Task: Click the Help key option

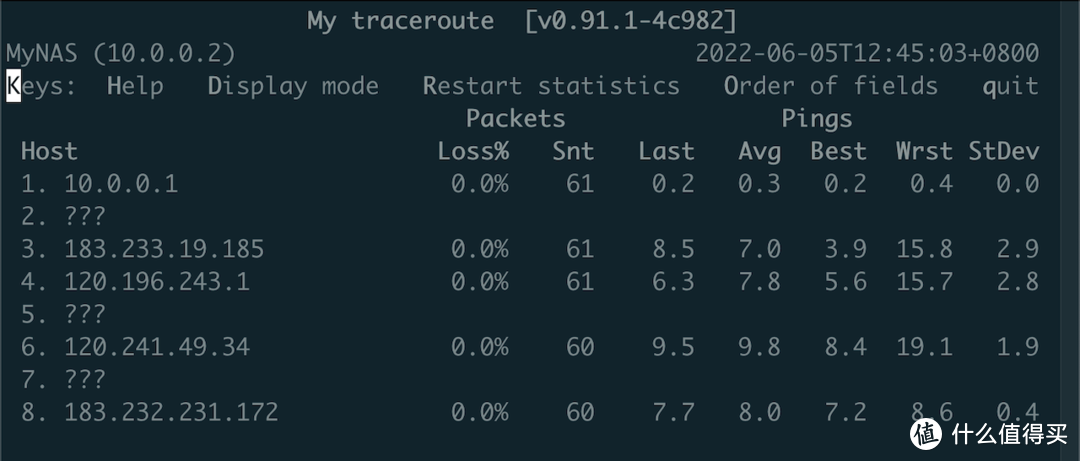Action: click(x=135, y=86)
